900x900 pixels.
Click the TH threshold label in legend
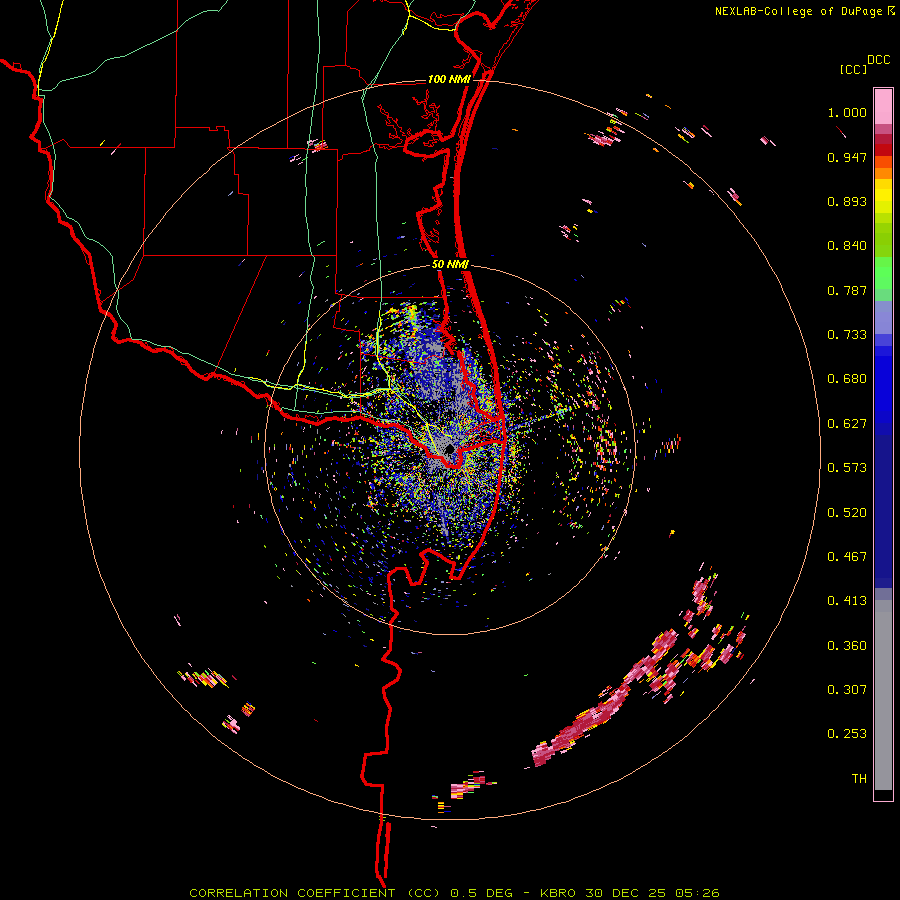859,779
